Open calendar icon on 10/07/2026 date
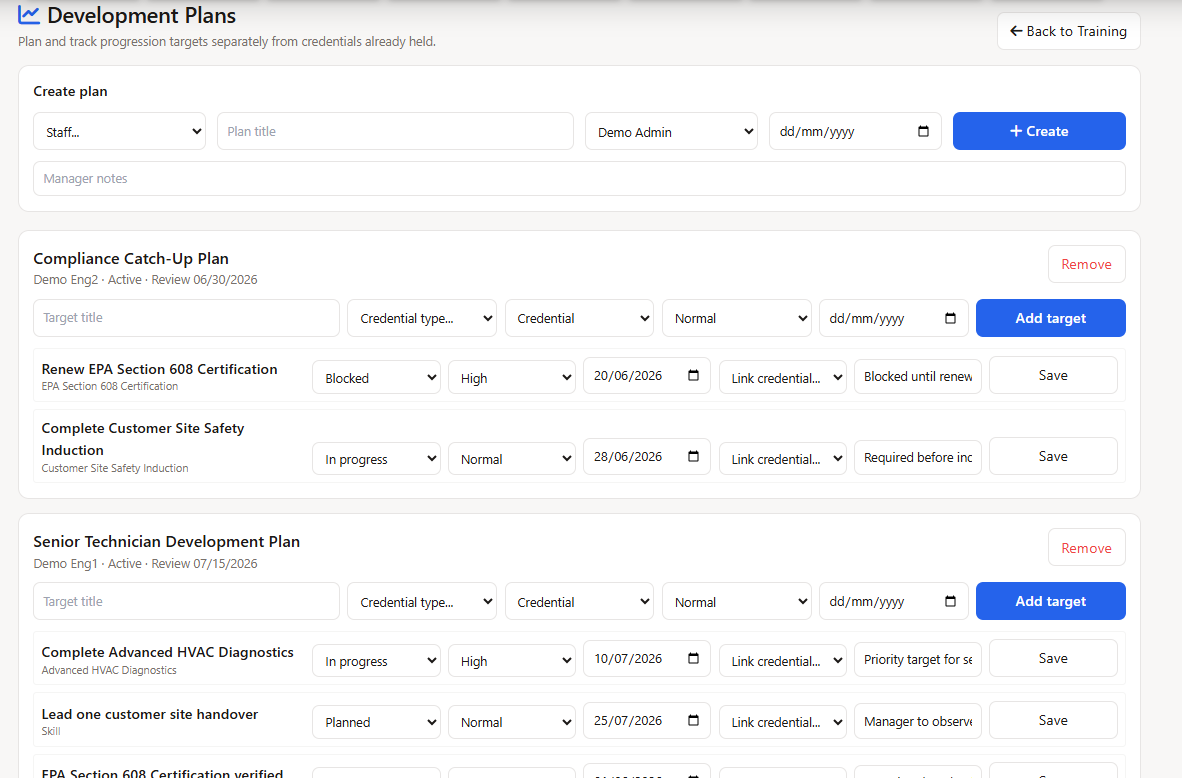This screenshot has width=1182, height=778. pyautogui.click(x=694, y=658)
